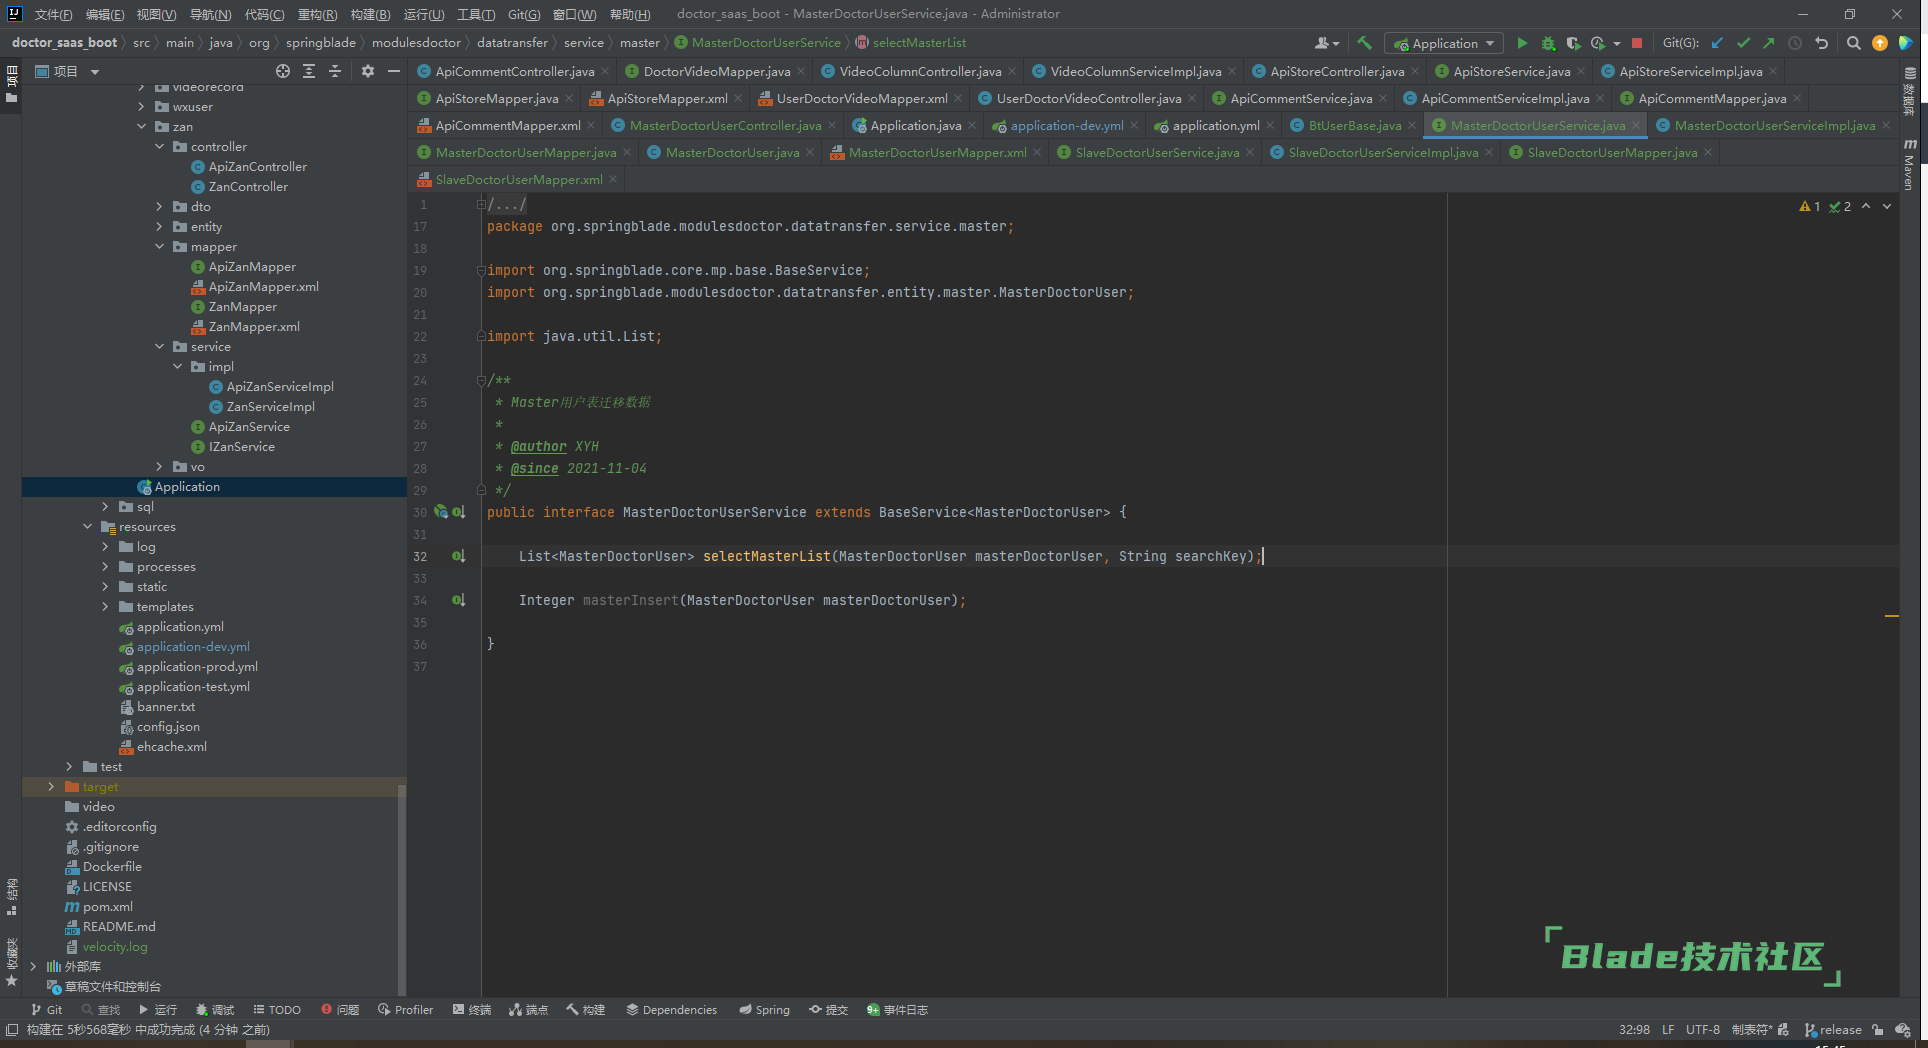Click the Project panel vertical scrollbar

click(x=402, y=890)
